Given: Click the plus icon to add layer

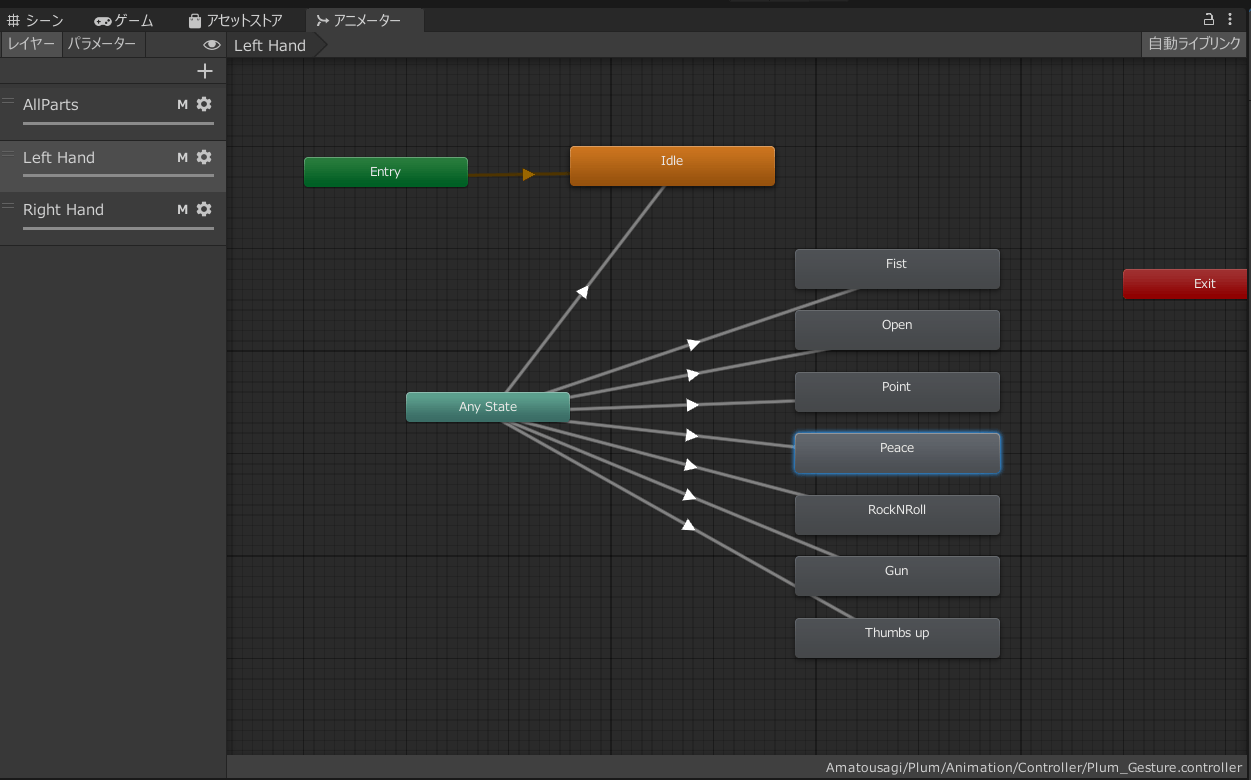Looking at the screenshot, I should pyautogui.click(x=205, y=71).
